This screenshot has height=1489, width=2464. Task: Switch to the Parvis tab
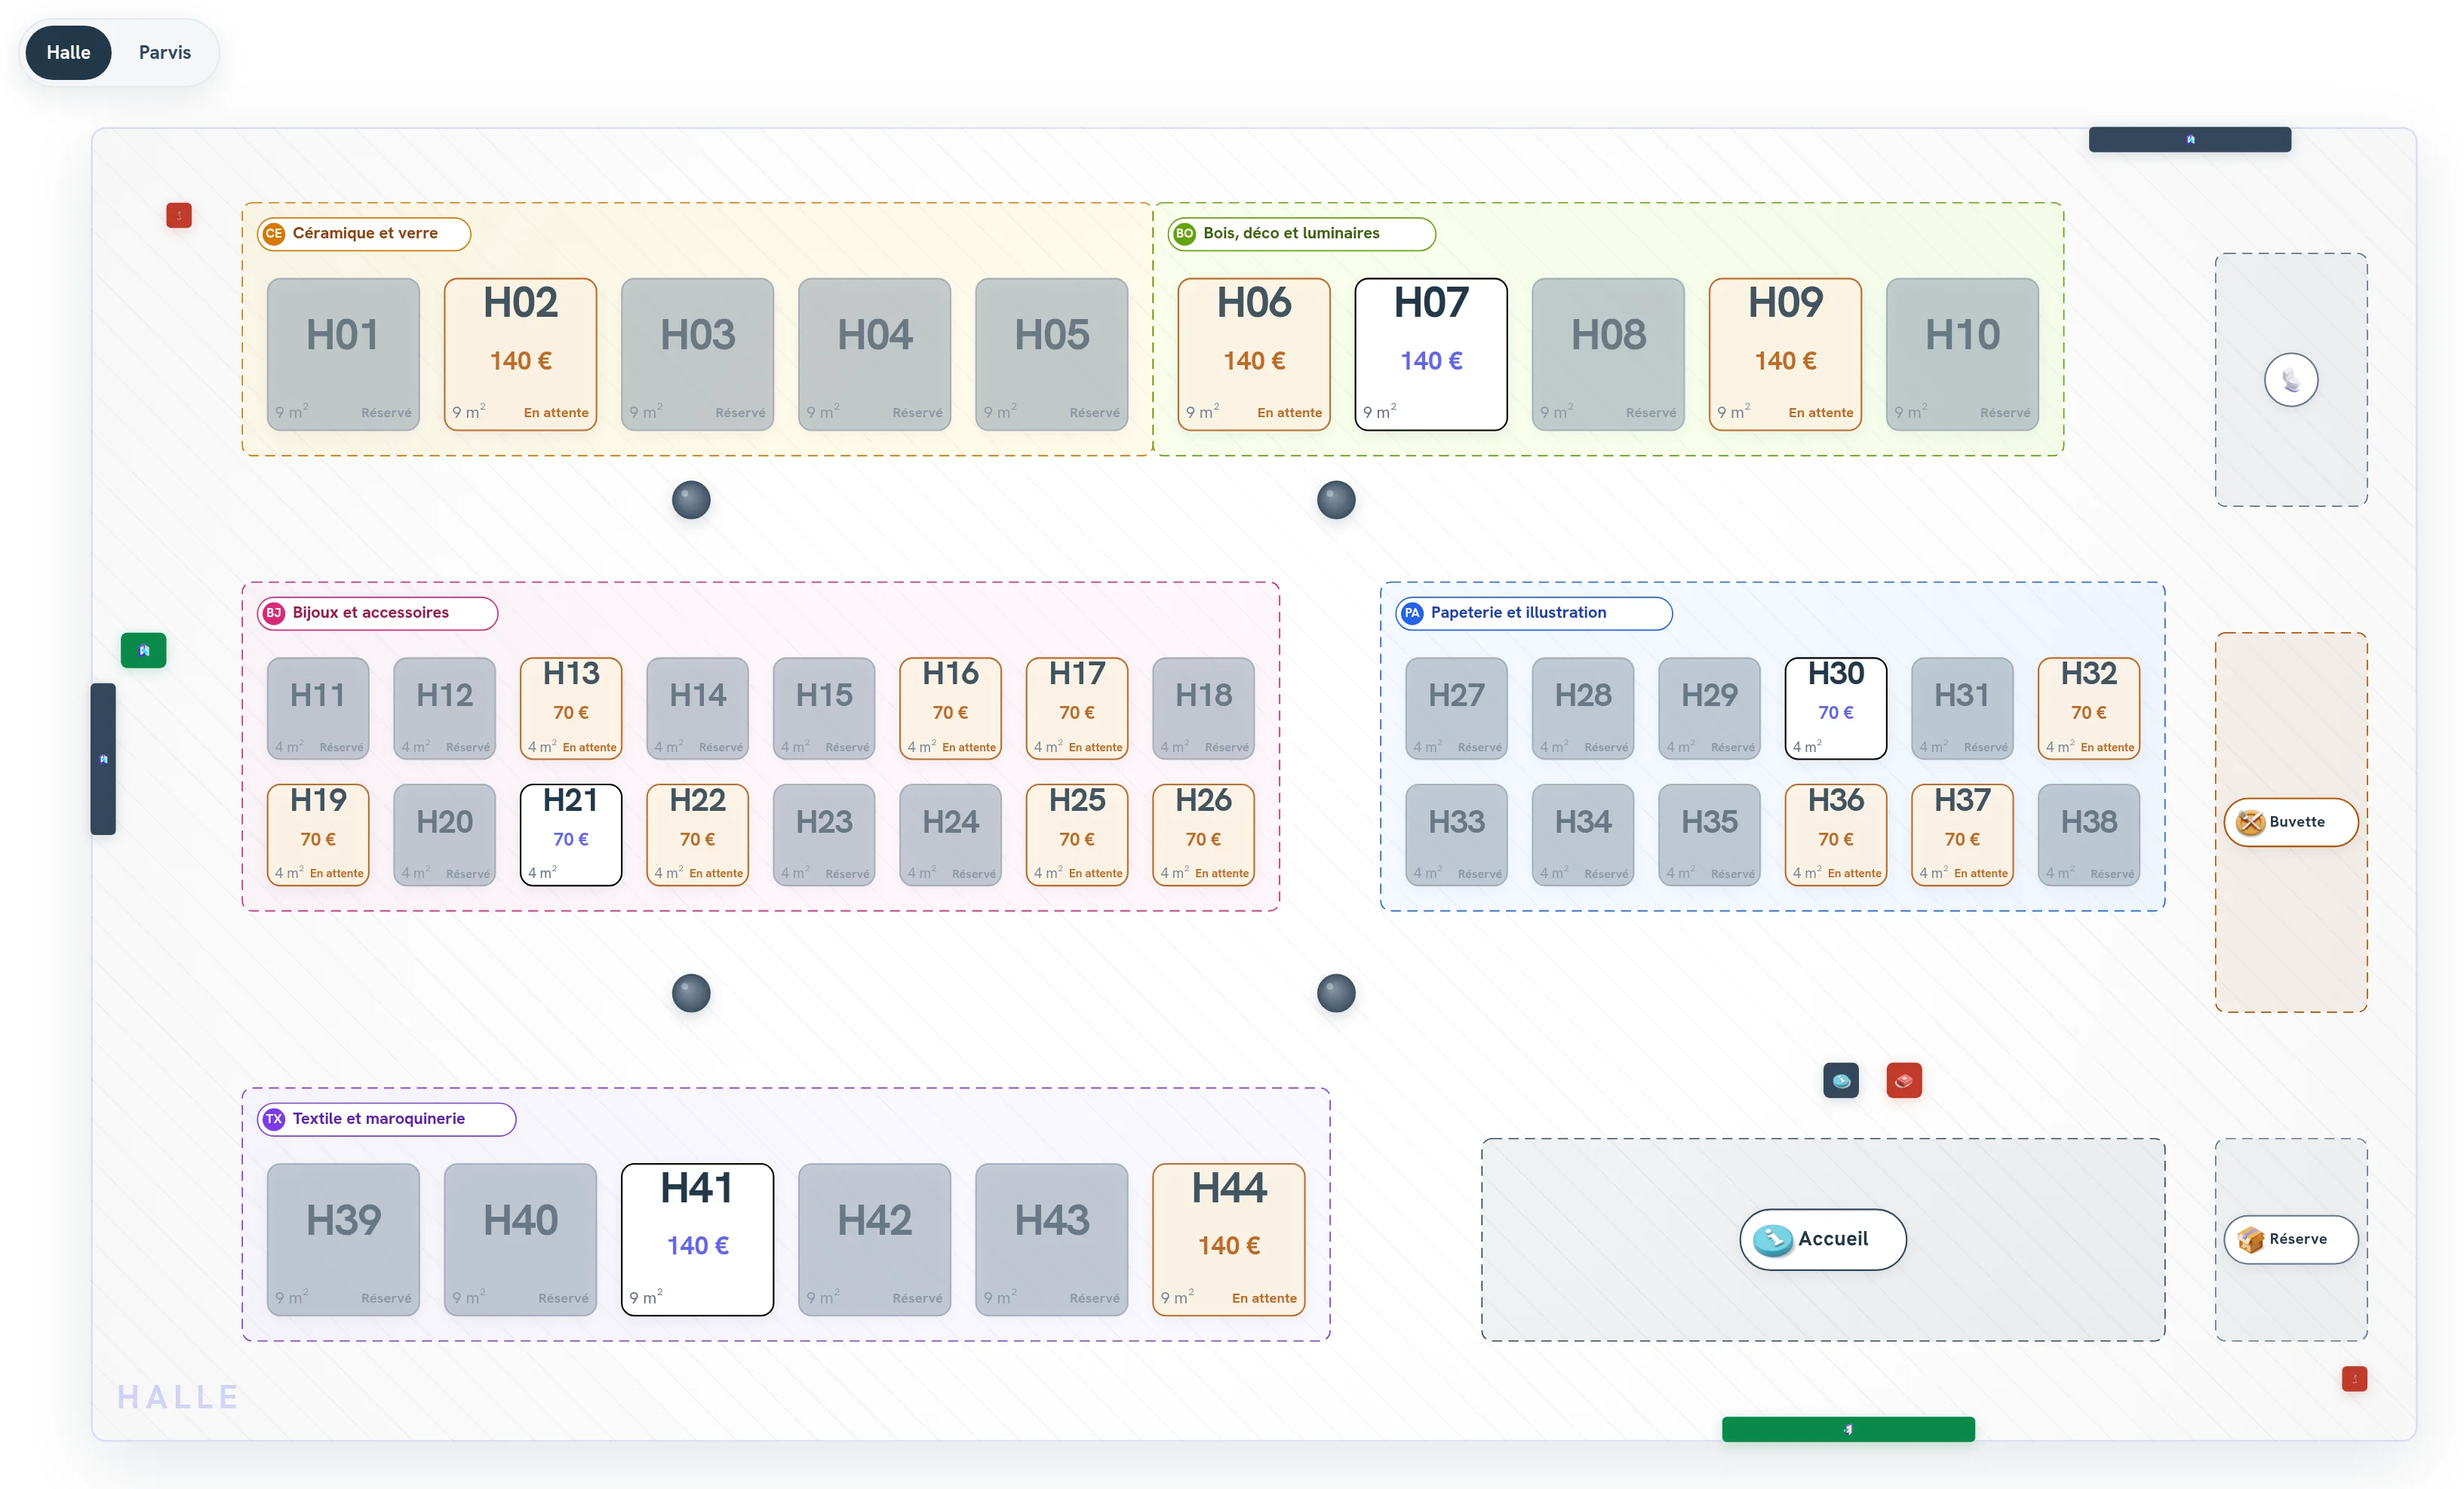(x=164, y=53)
